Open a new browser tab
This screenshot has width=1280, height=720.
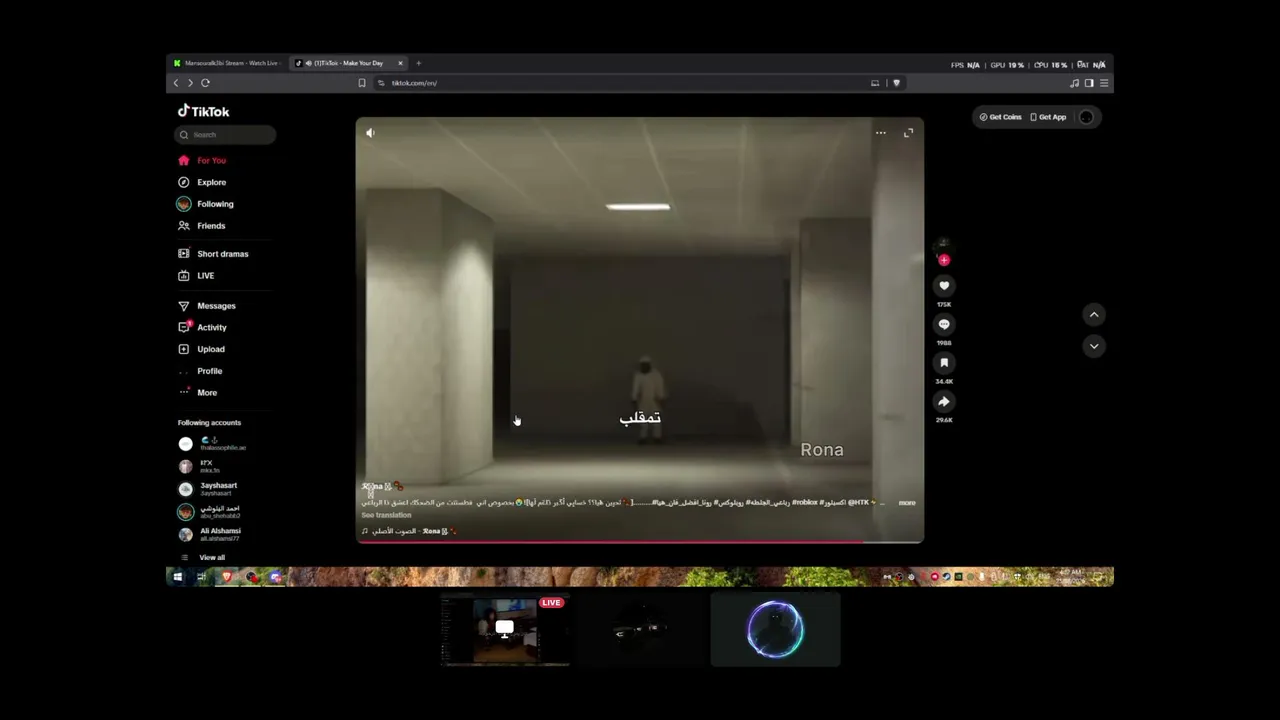tap(418, 63)
